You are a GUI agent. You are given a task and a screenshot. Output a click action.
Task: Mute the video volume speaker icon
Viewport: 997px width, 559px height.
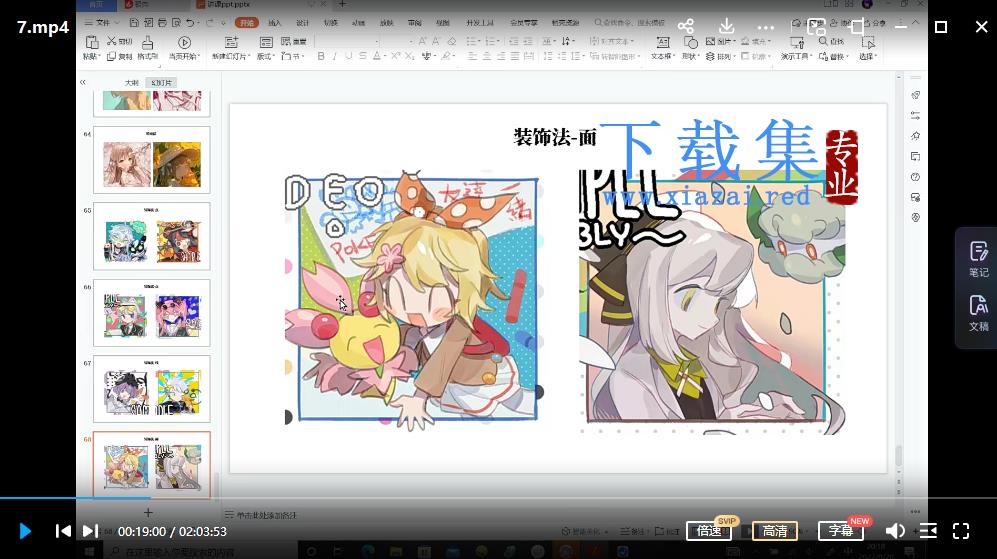895,531
